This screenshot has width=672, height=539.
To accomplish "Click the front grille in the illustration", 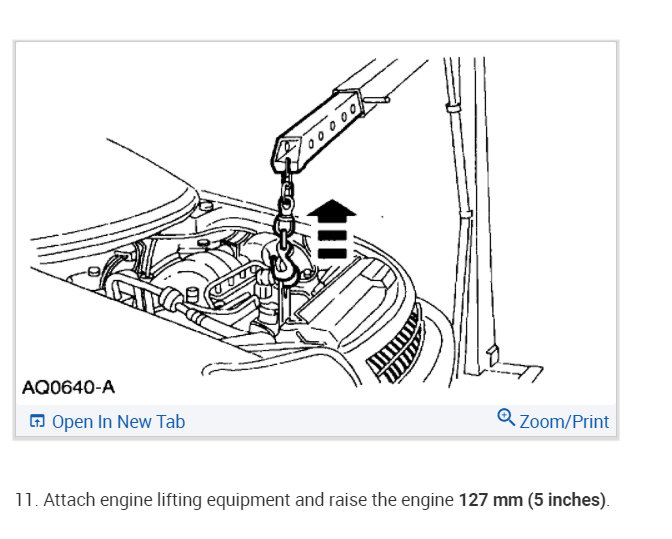I will [395, 349].
